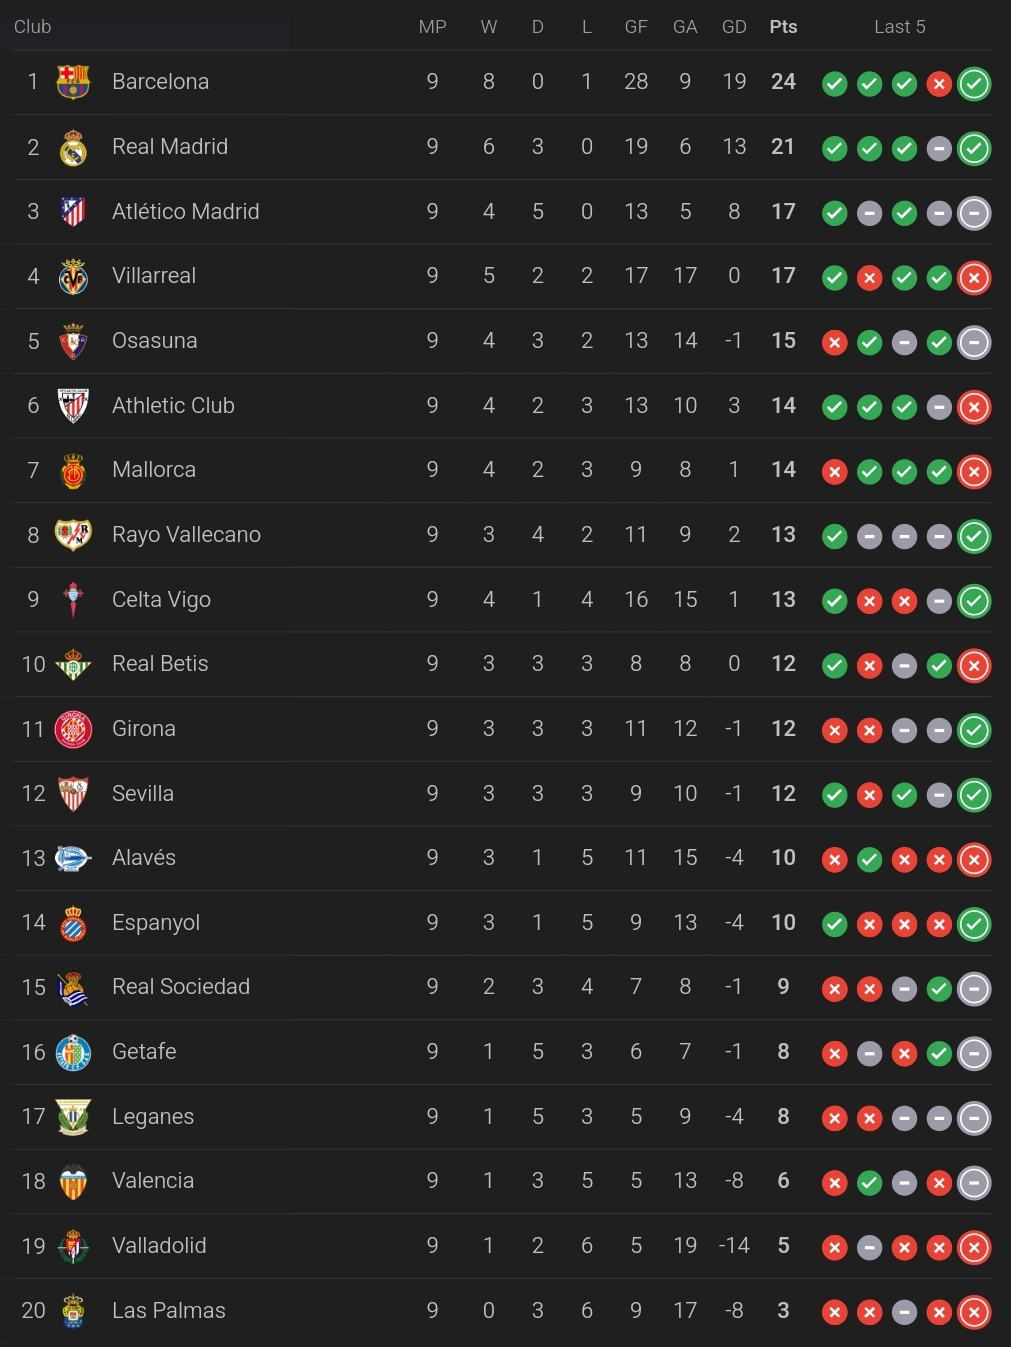Click Osasuna's latest draw result icon

974,343
